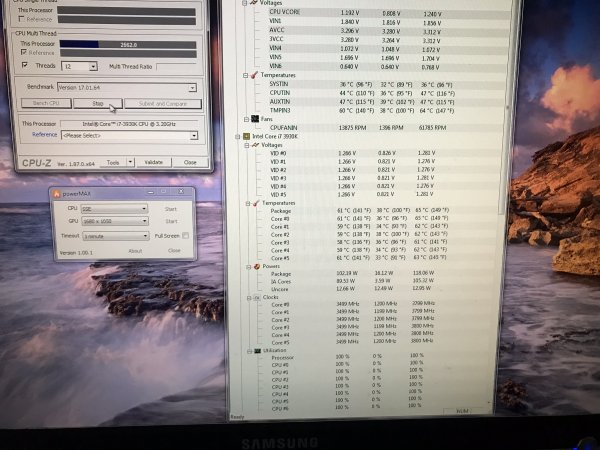Toggle the Threads checkbox
600x450 pixels.
25,65
